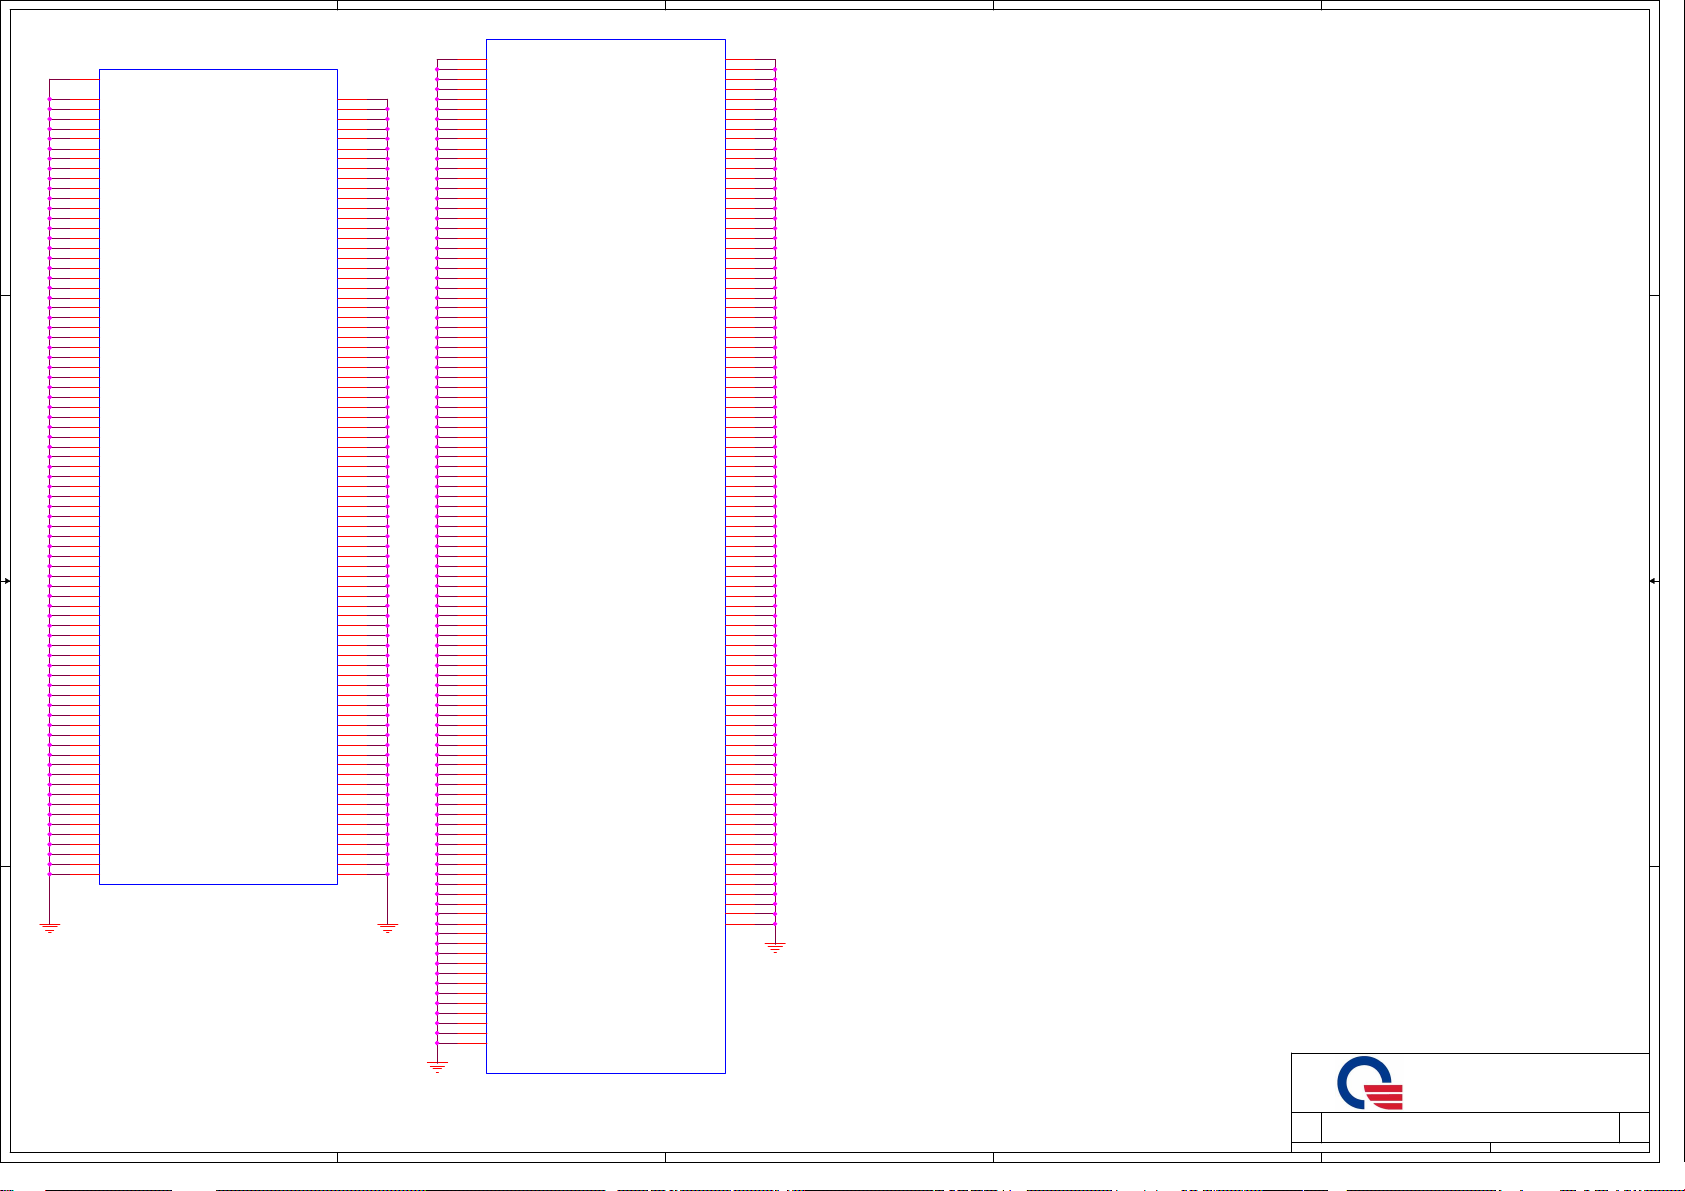Click the arrow marker on left sheet border
The width and height of the screenshot is (1685, 1191).
point(6,581)
